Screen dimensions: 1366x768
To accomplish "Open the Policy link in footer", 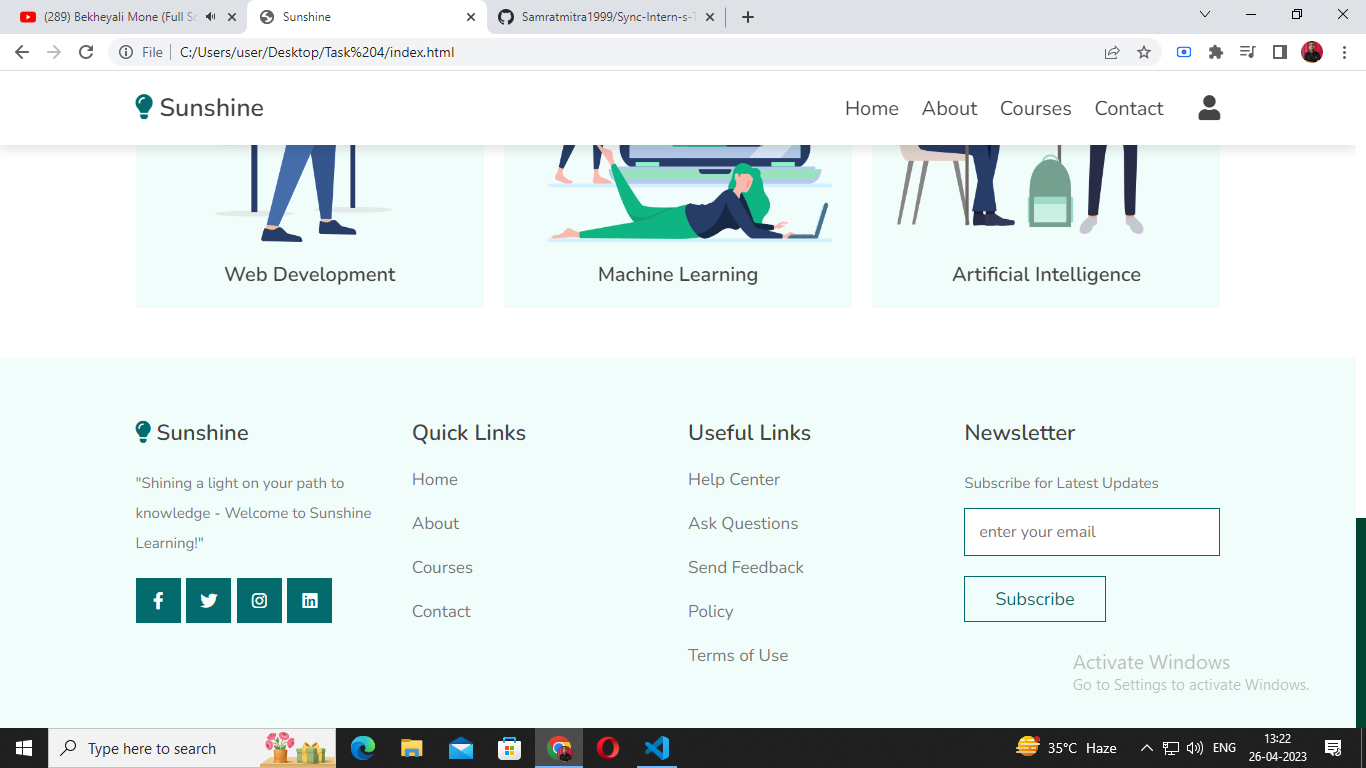I will click(x=711, y=612).
